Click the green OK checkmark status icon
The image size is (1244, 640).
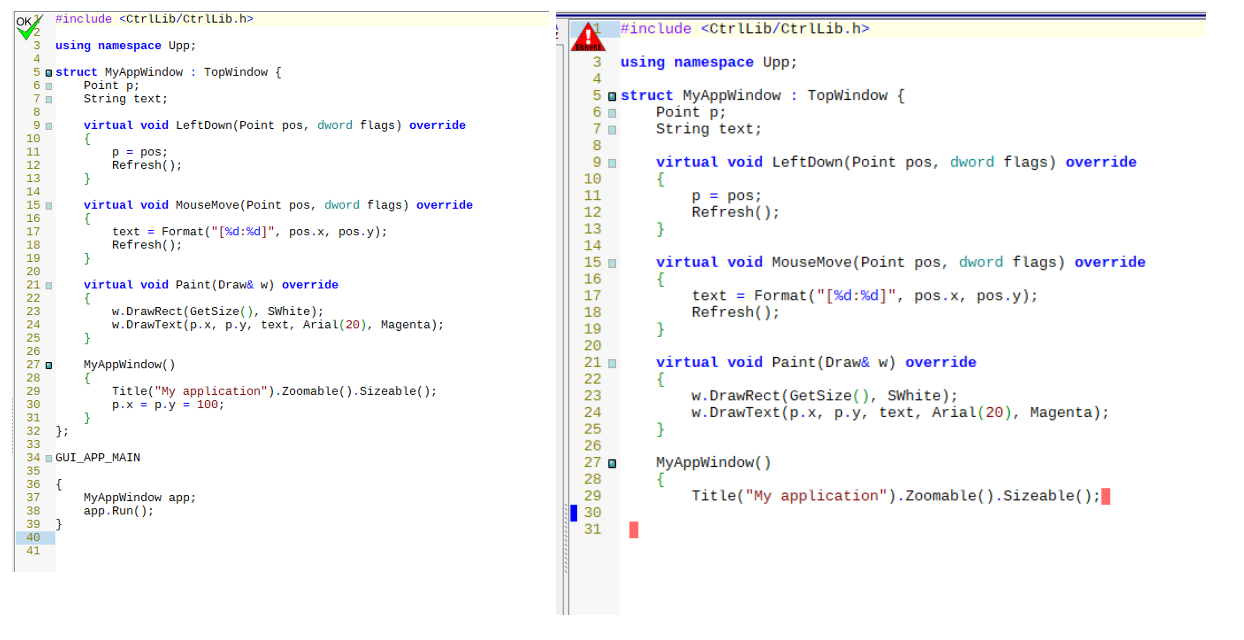(x=27, y=28)
